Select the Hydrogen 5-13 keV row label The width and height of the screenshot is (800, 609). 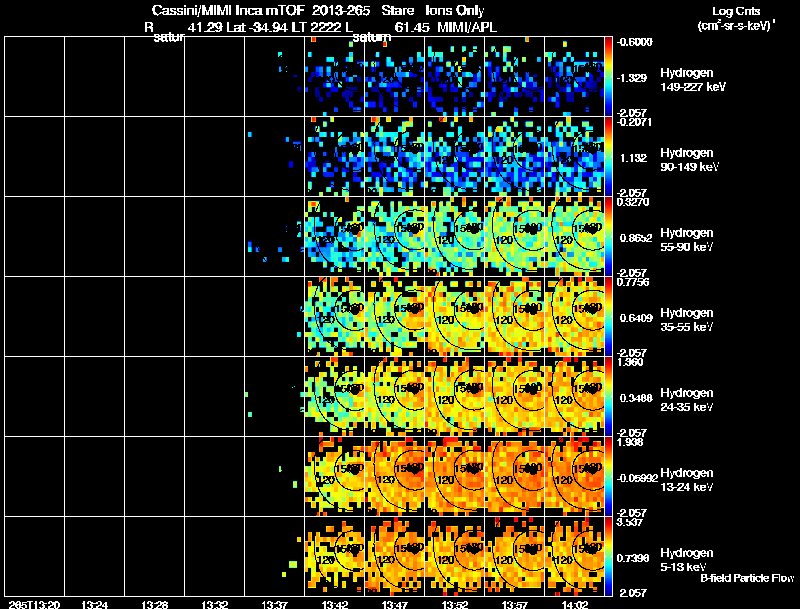pyautogui.click(x=687, y=560)
